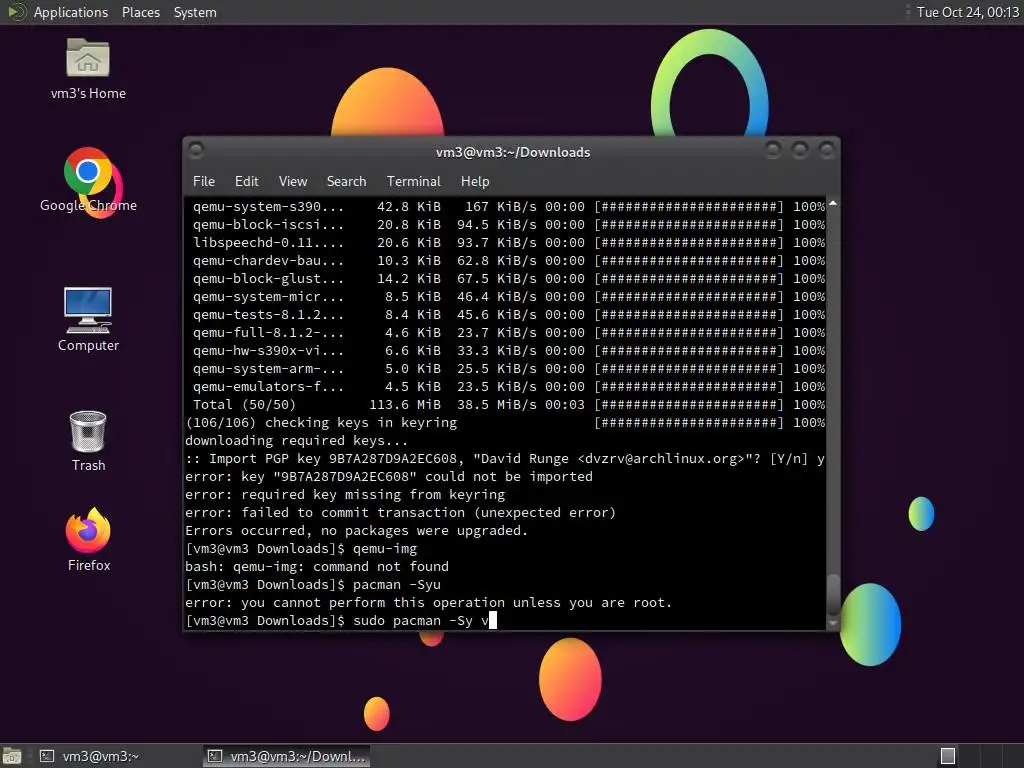The width and height of the screenshot is (1024, 768).
Task: Click terminal scrollbar down arrow
Action: pos(833,624)
